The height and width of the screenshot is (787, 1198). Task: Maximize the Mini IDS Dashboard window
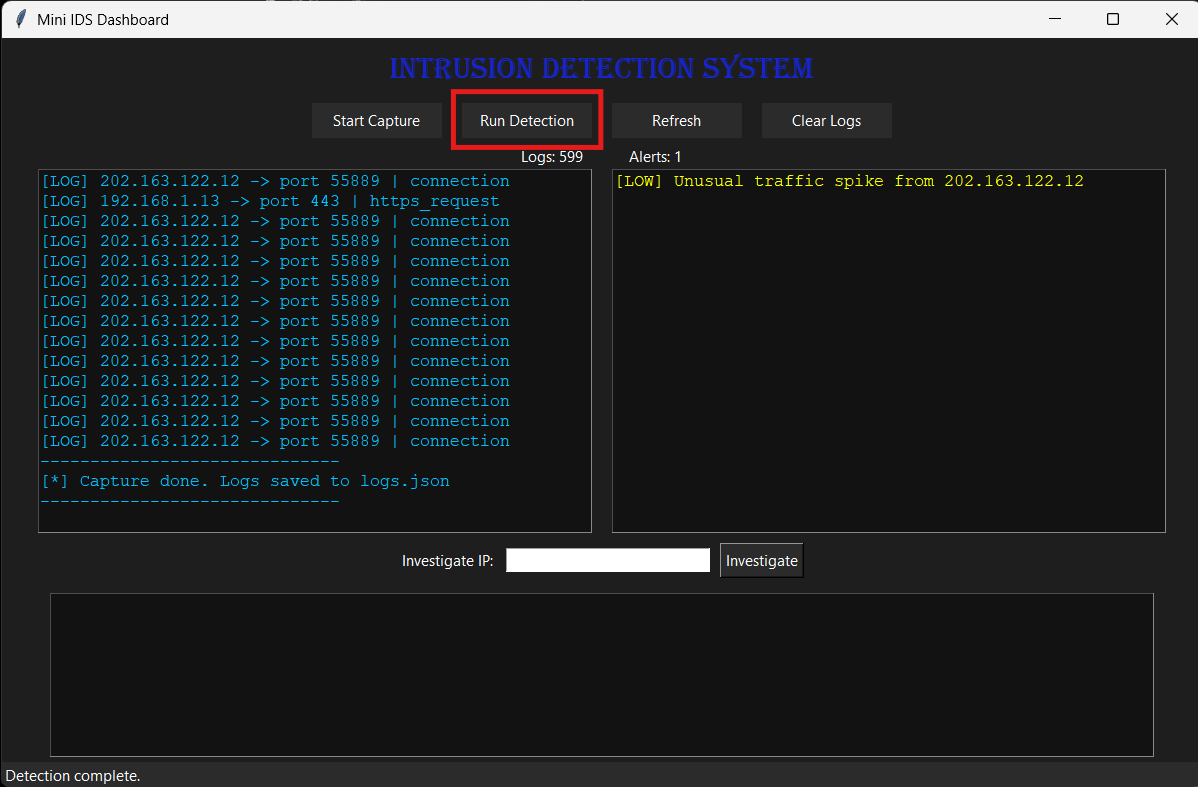click(1113, 19)
